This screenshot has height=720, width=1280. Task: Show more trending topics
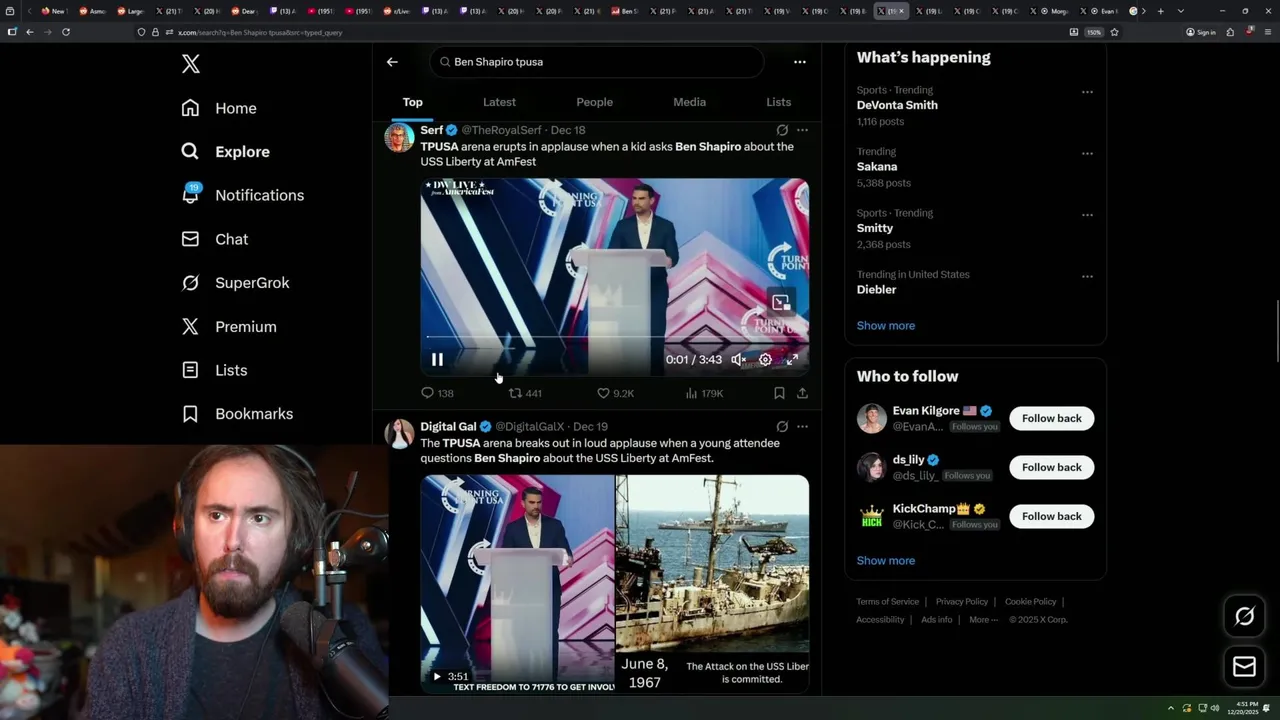click(x=886, y=326)
